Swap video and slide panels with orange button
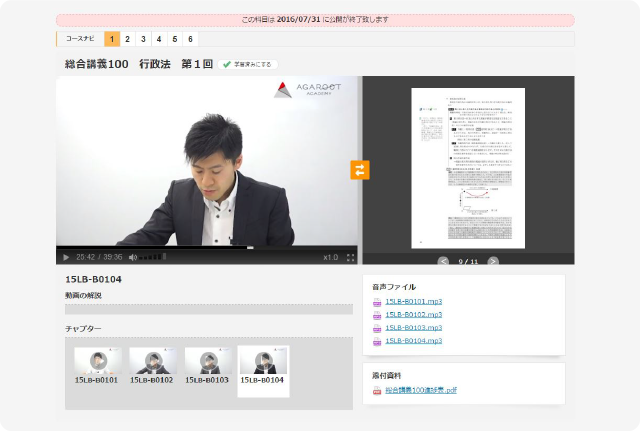This screenshot has height=431, width=640. pyautogui.click(x=360, y=170)
